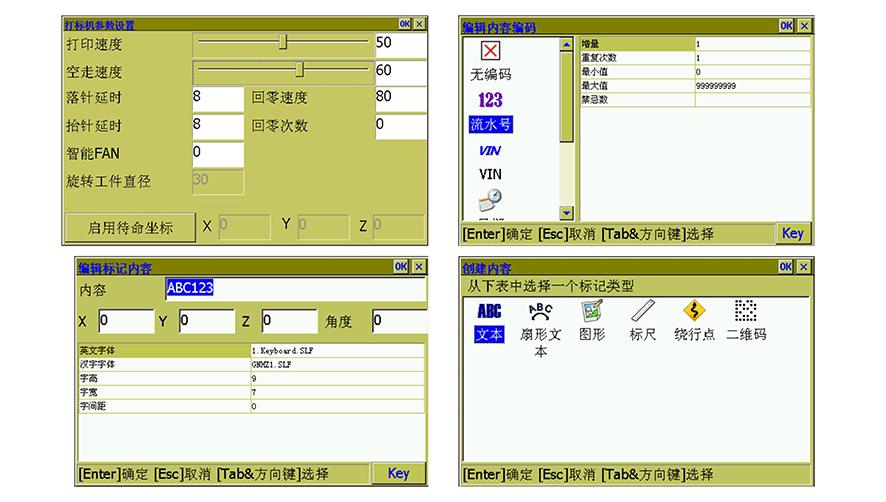The image size is (886, 502).
Task: Select the 无编码 red X icon
Action: (490, 51)
